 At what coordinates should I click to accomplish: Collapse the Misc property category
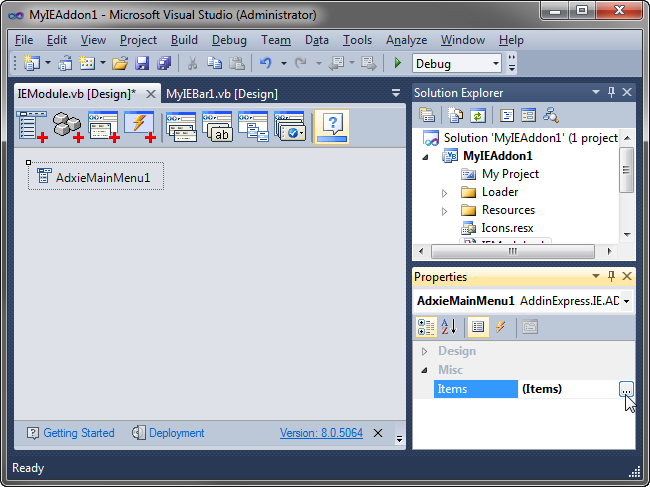point(424,370)
